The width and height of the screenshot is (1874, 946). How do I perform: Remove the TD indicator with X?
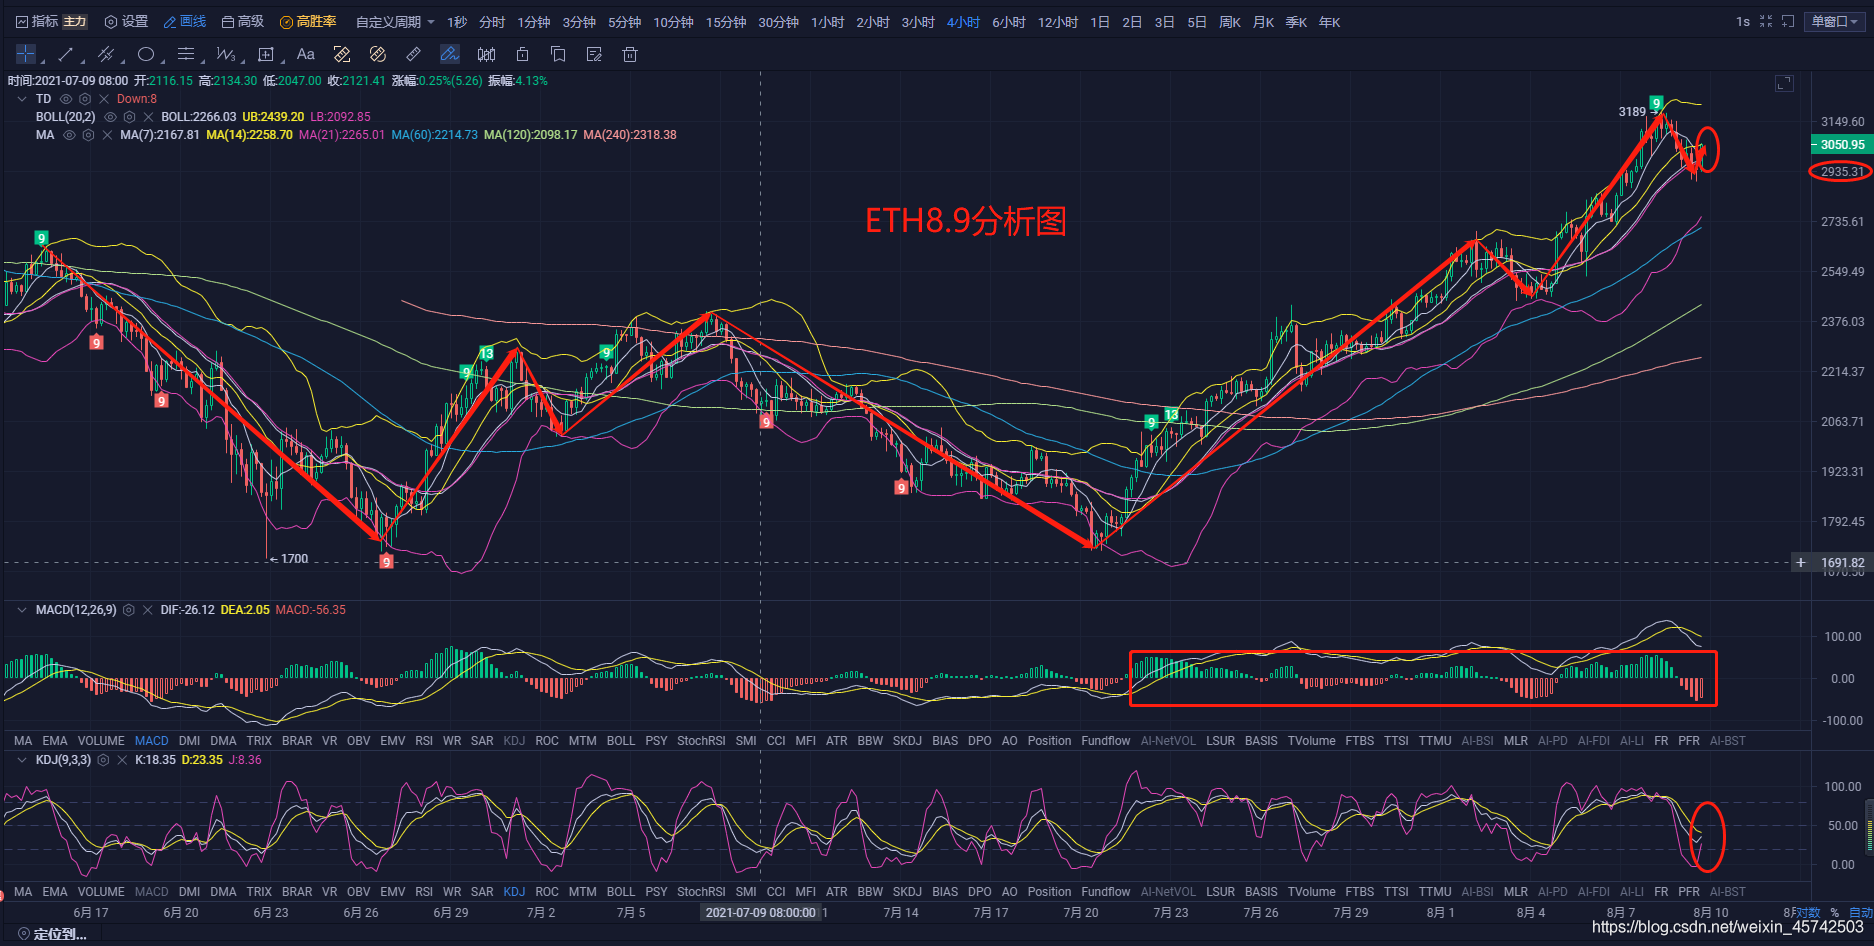[104, 99]
